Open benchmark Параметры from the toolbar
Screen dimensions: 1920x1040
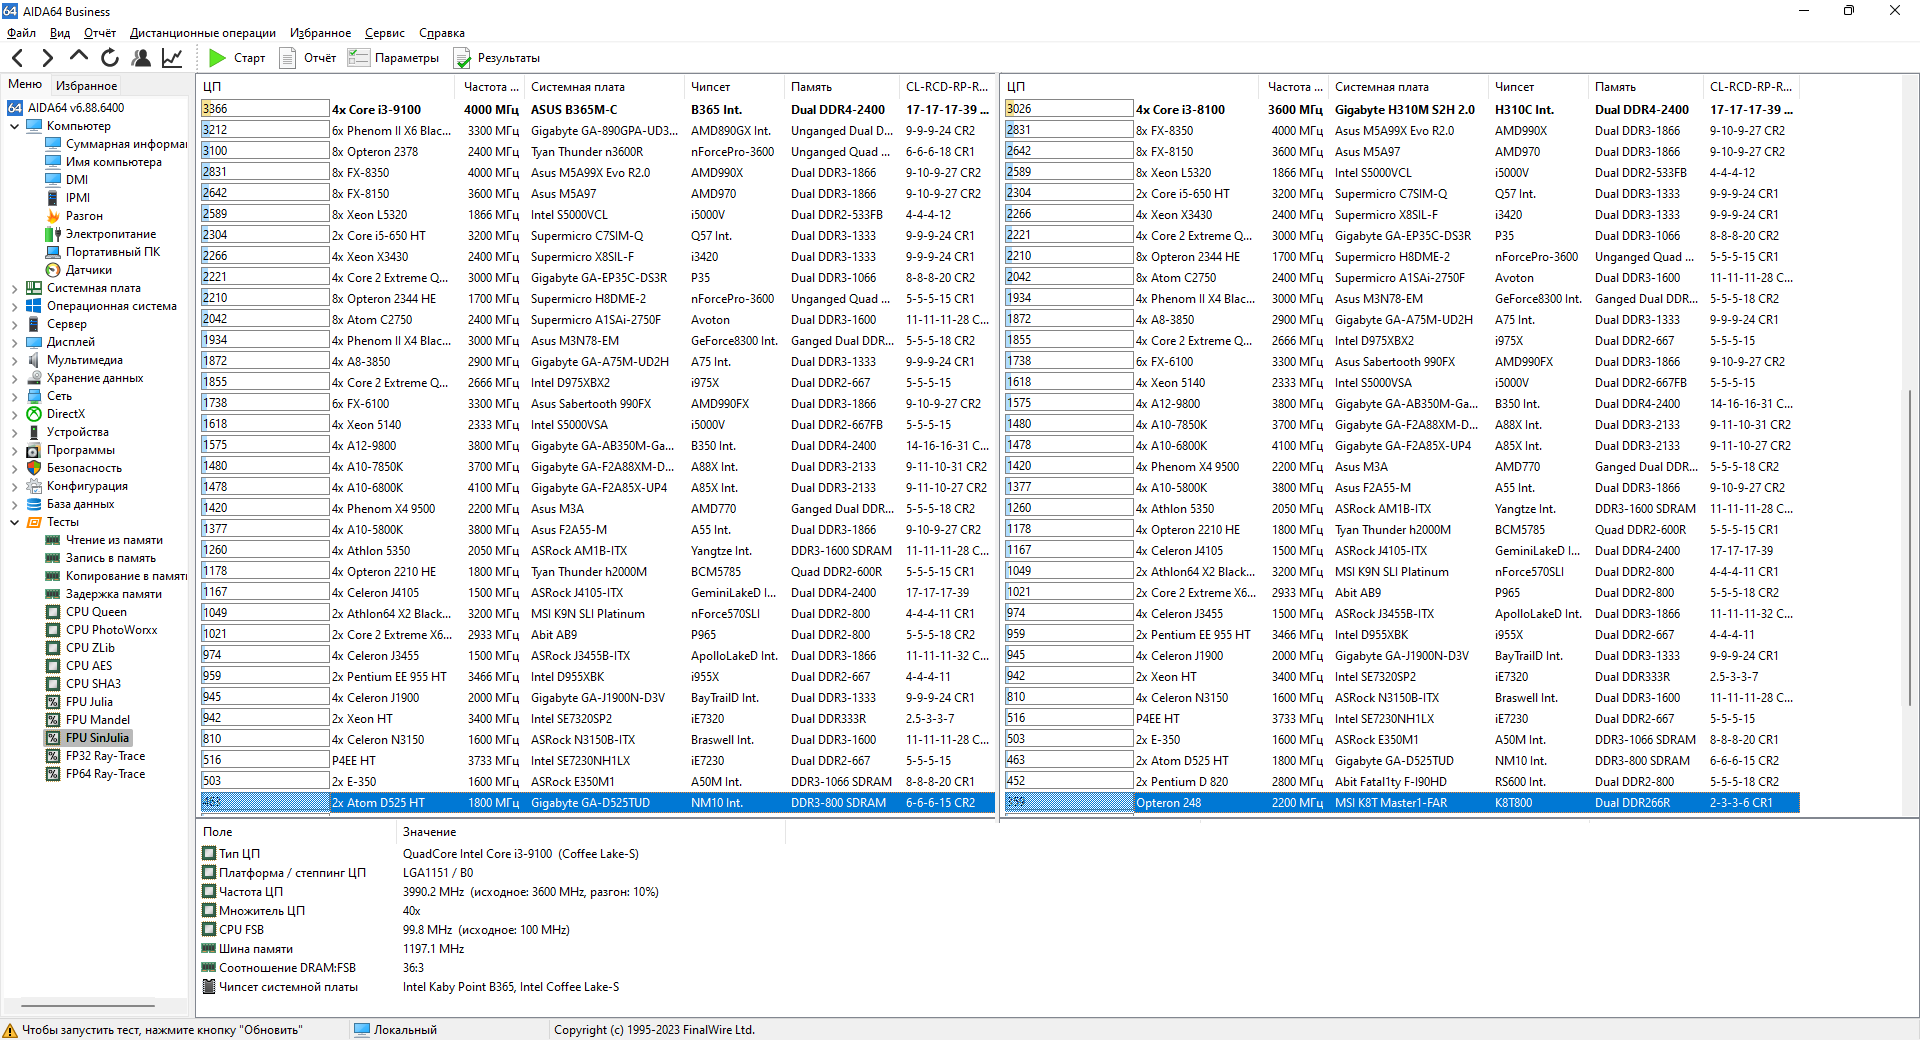click(x=393, y=58)
